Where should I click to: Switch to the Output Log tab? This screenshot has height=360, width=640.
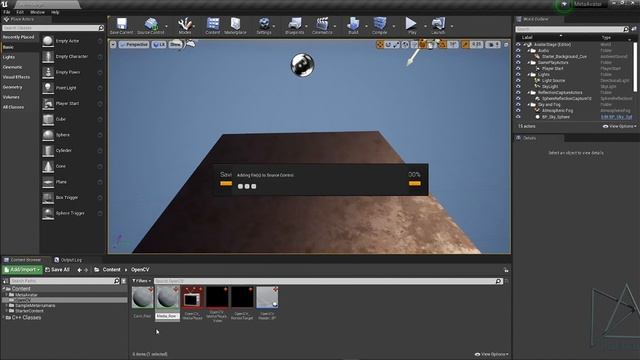point(68,260)
